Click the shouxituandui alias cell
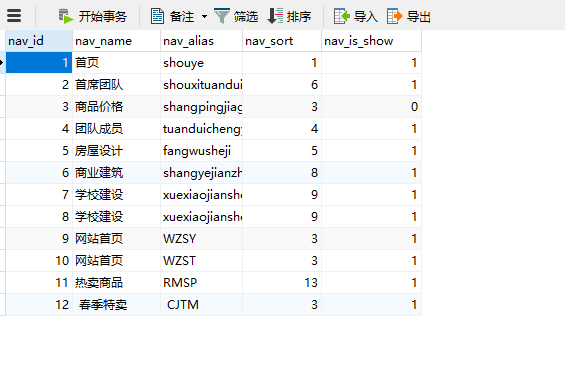This screenshot has width=565, height=388. [x=201, y=85]
